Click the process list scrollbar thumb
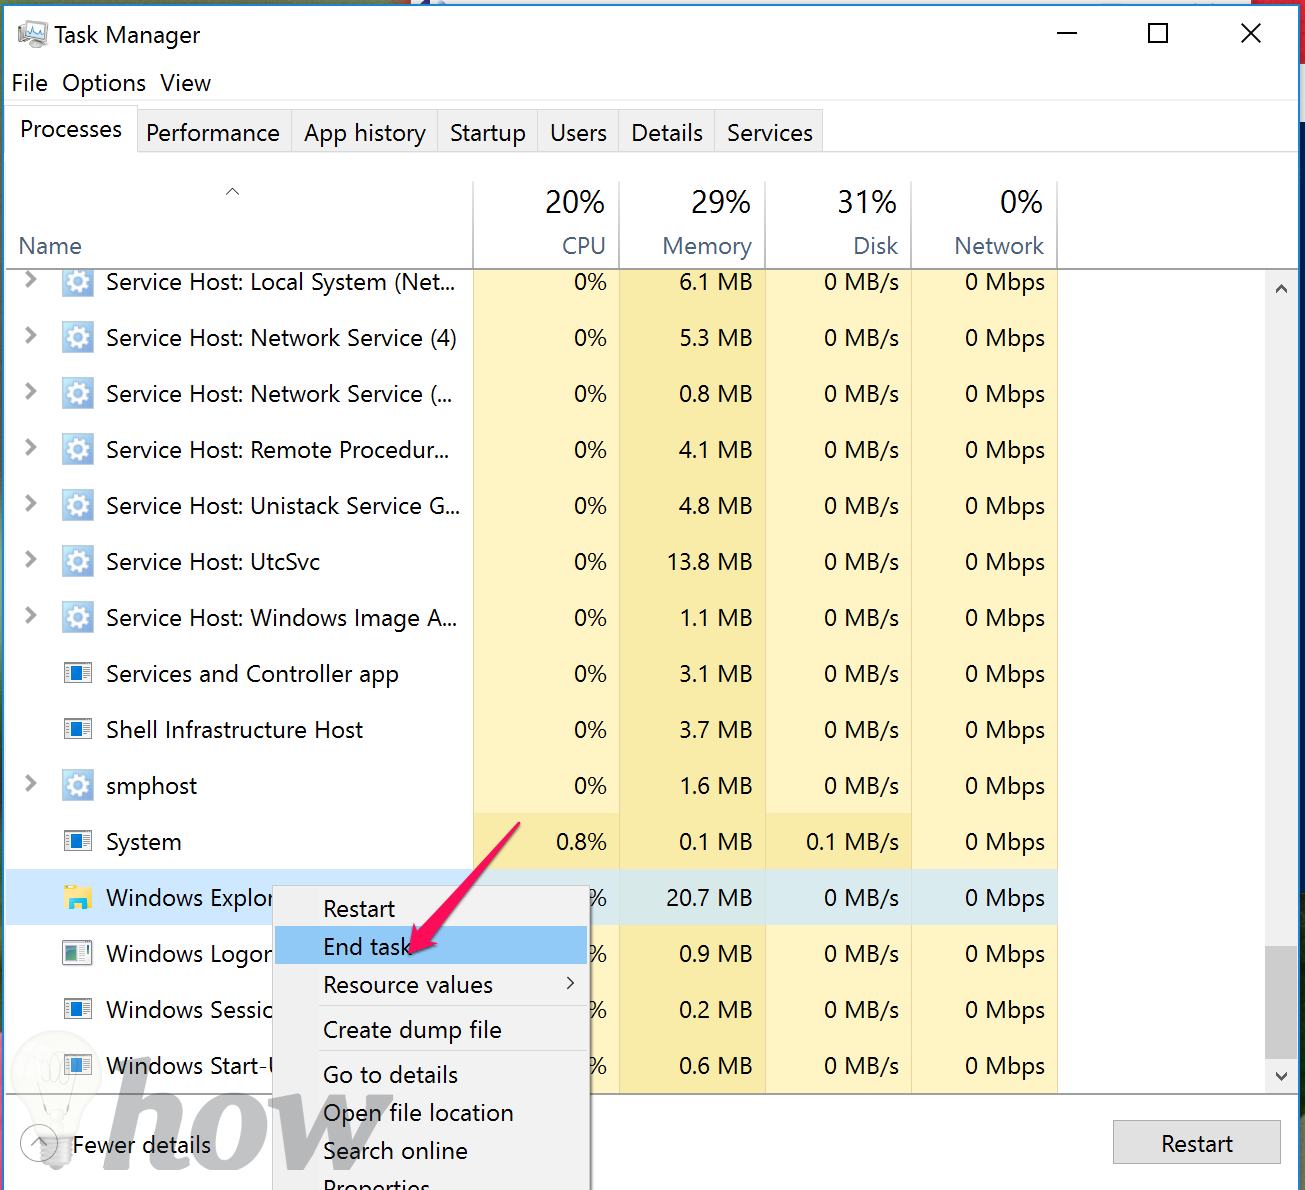Image resolution: width=1305 pixels, height=1190 pixels. point(1280,1002)
